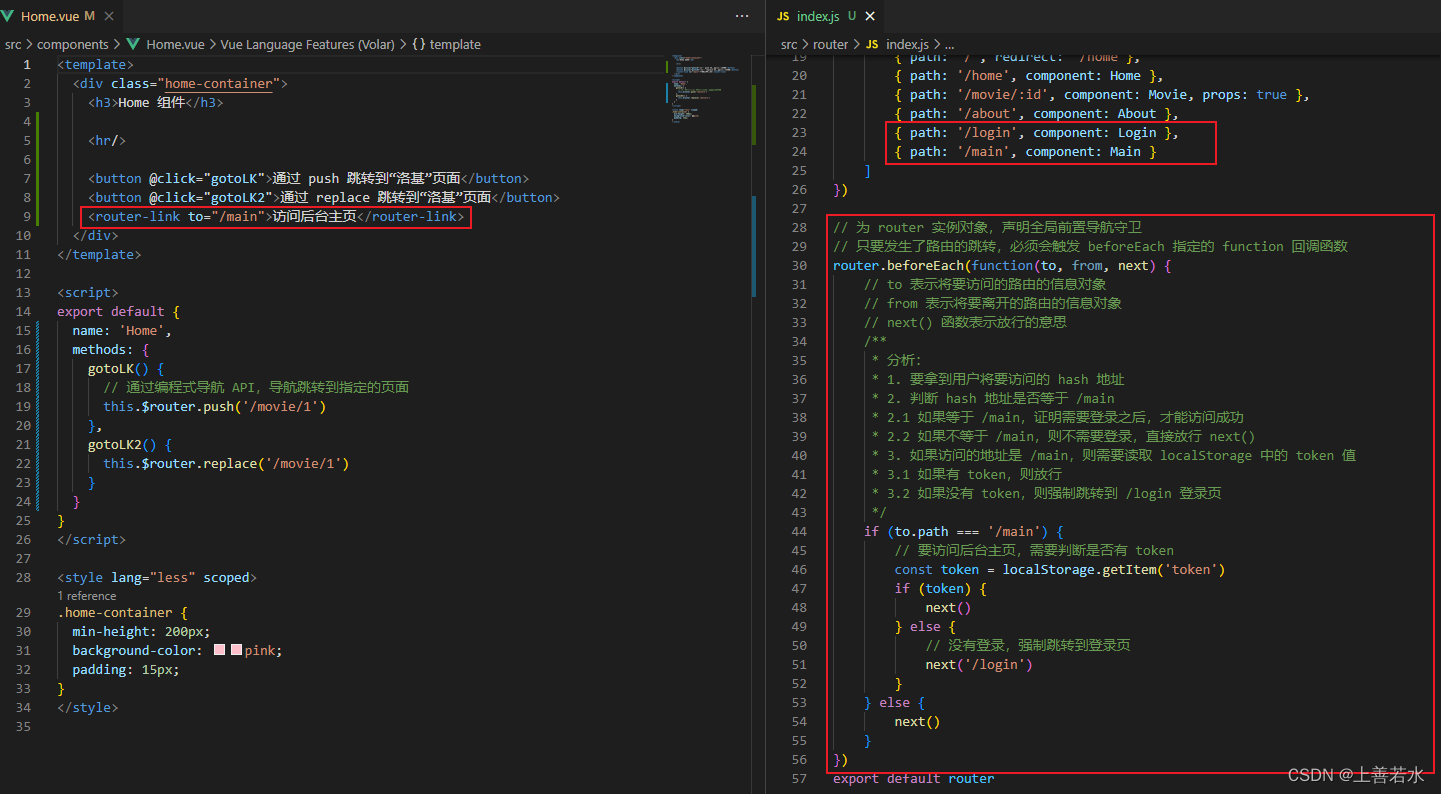Click the '/login' route with component Login
Viewport: 1441px width, 794px height.
tap(1037, 132)
